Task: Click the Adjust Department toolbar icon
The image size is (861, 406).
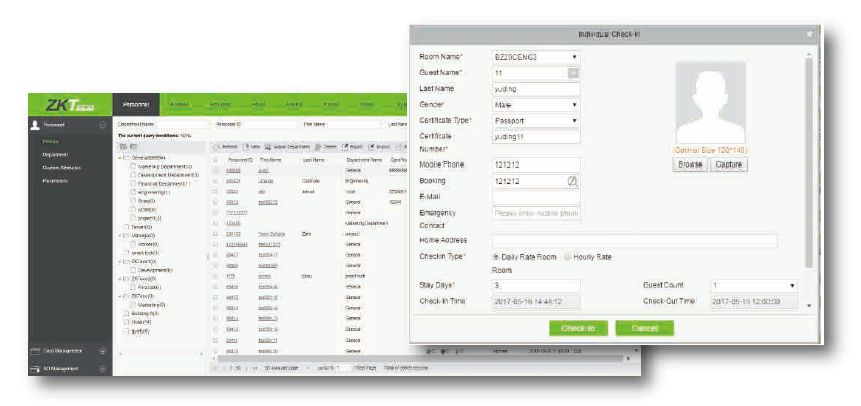Action: (269, 147)
